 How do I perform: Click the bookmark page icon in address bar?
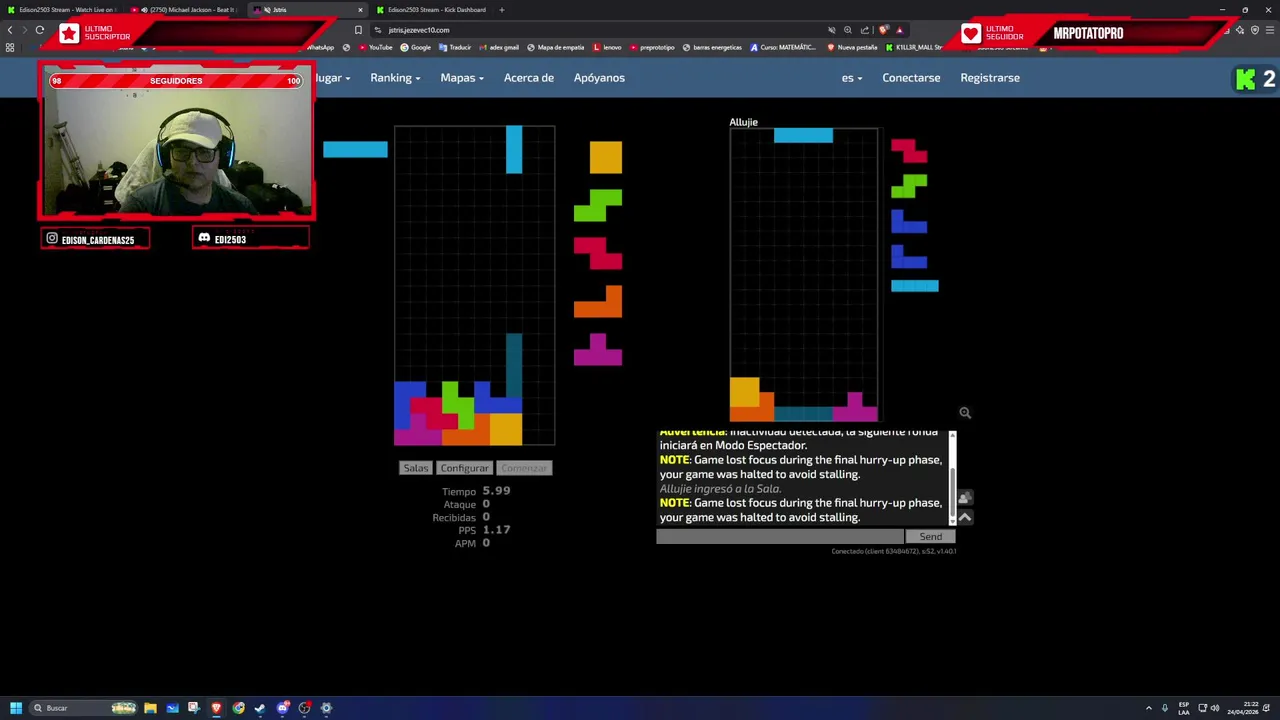tap(358, 30)
